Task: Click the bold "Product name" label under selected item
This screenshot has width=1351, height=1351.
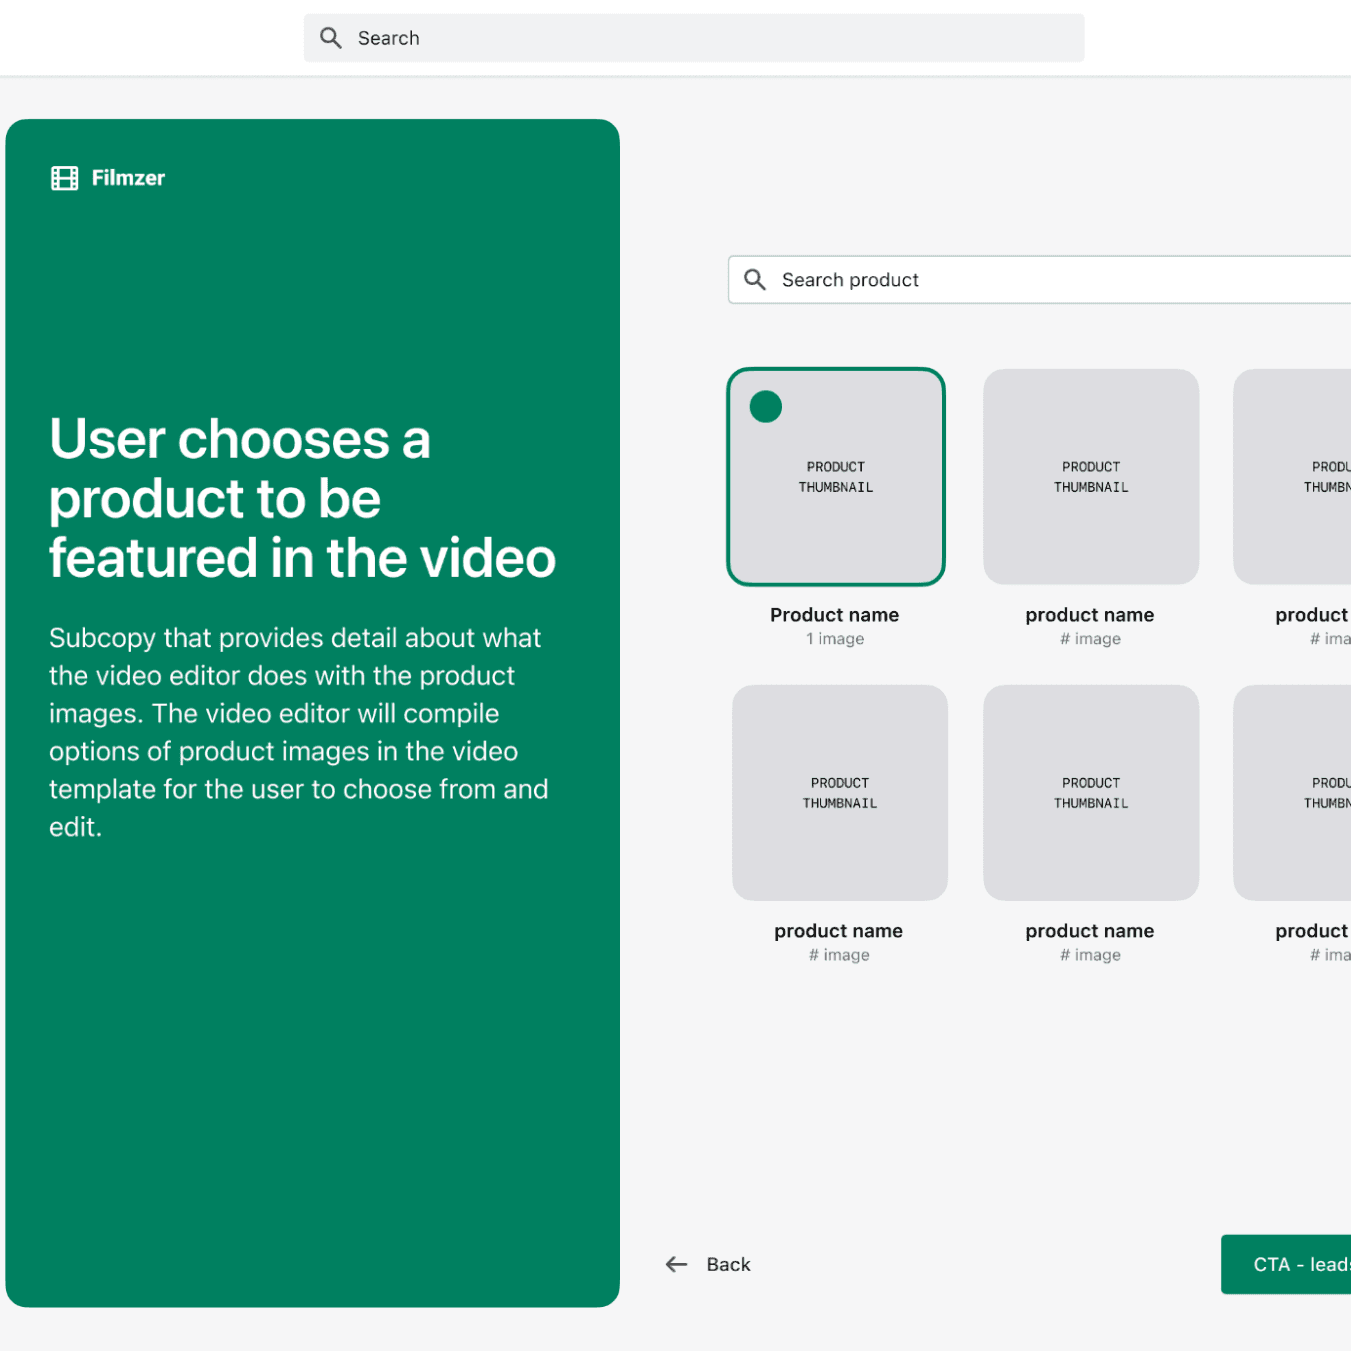Action: pos(835,615)
